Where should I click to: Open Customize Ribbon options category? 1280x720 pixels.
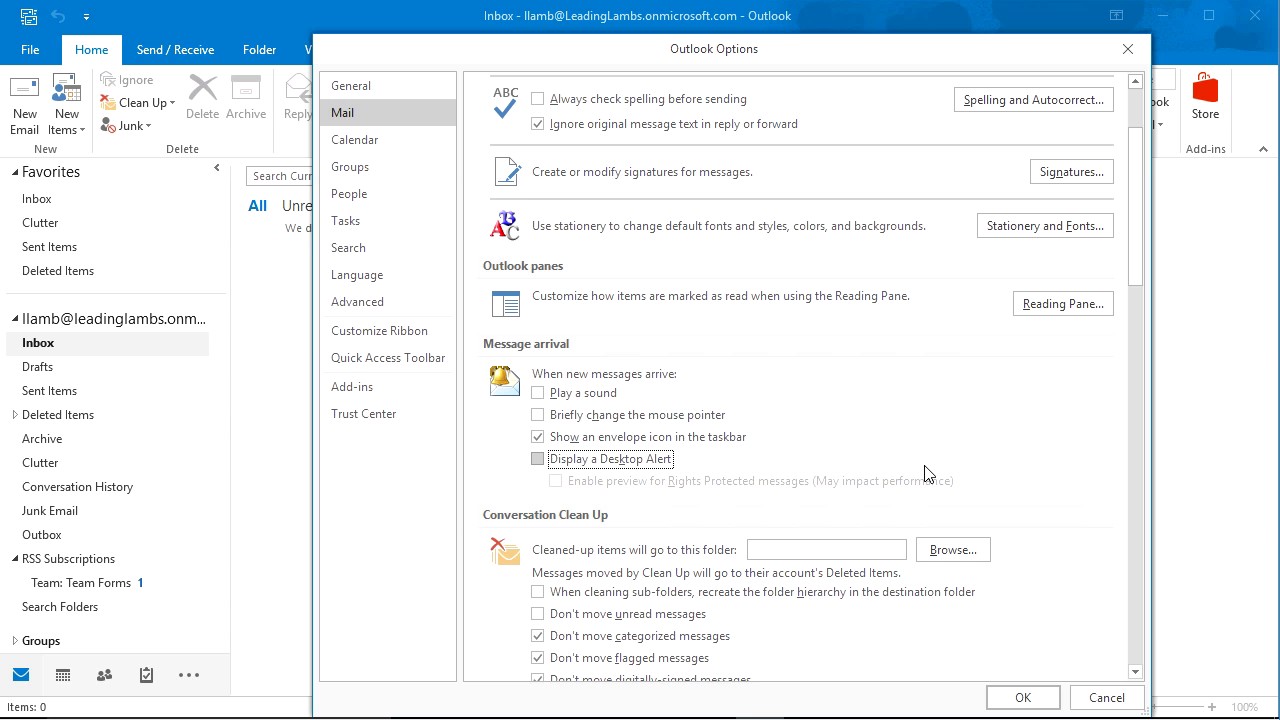click(388, 331)
